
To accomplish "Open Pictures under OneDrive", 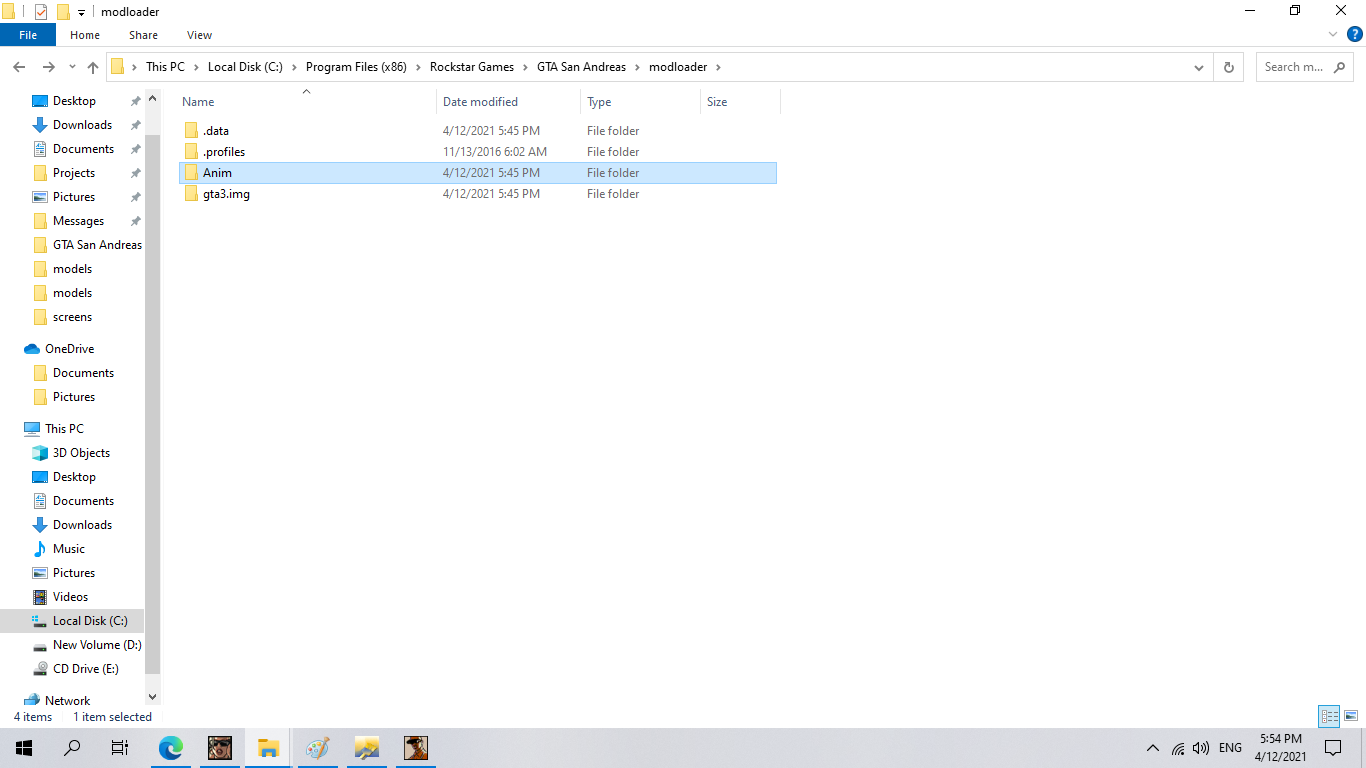I will tap(74, 397).
